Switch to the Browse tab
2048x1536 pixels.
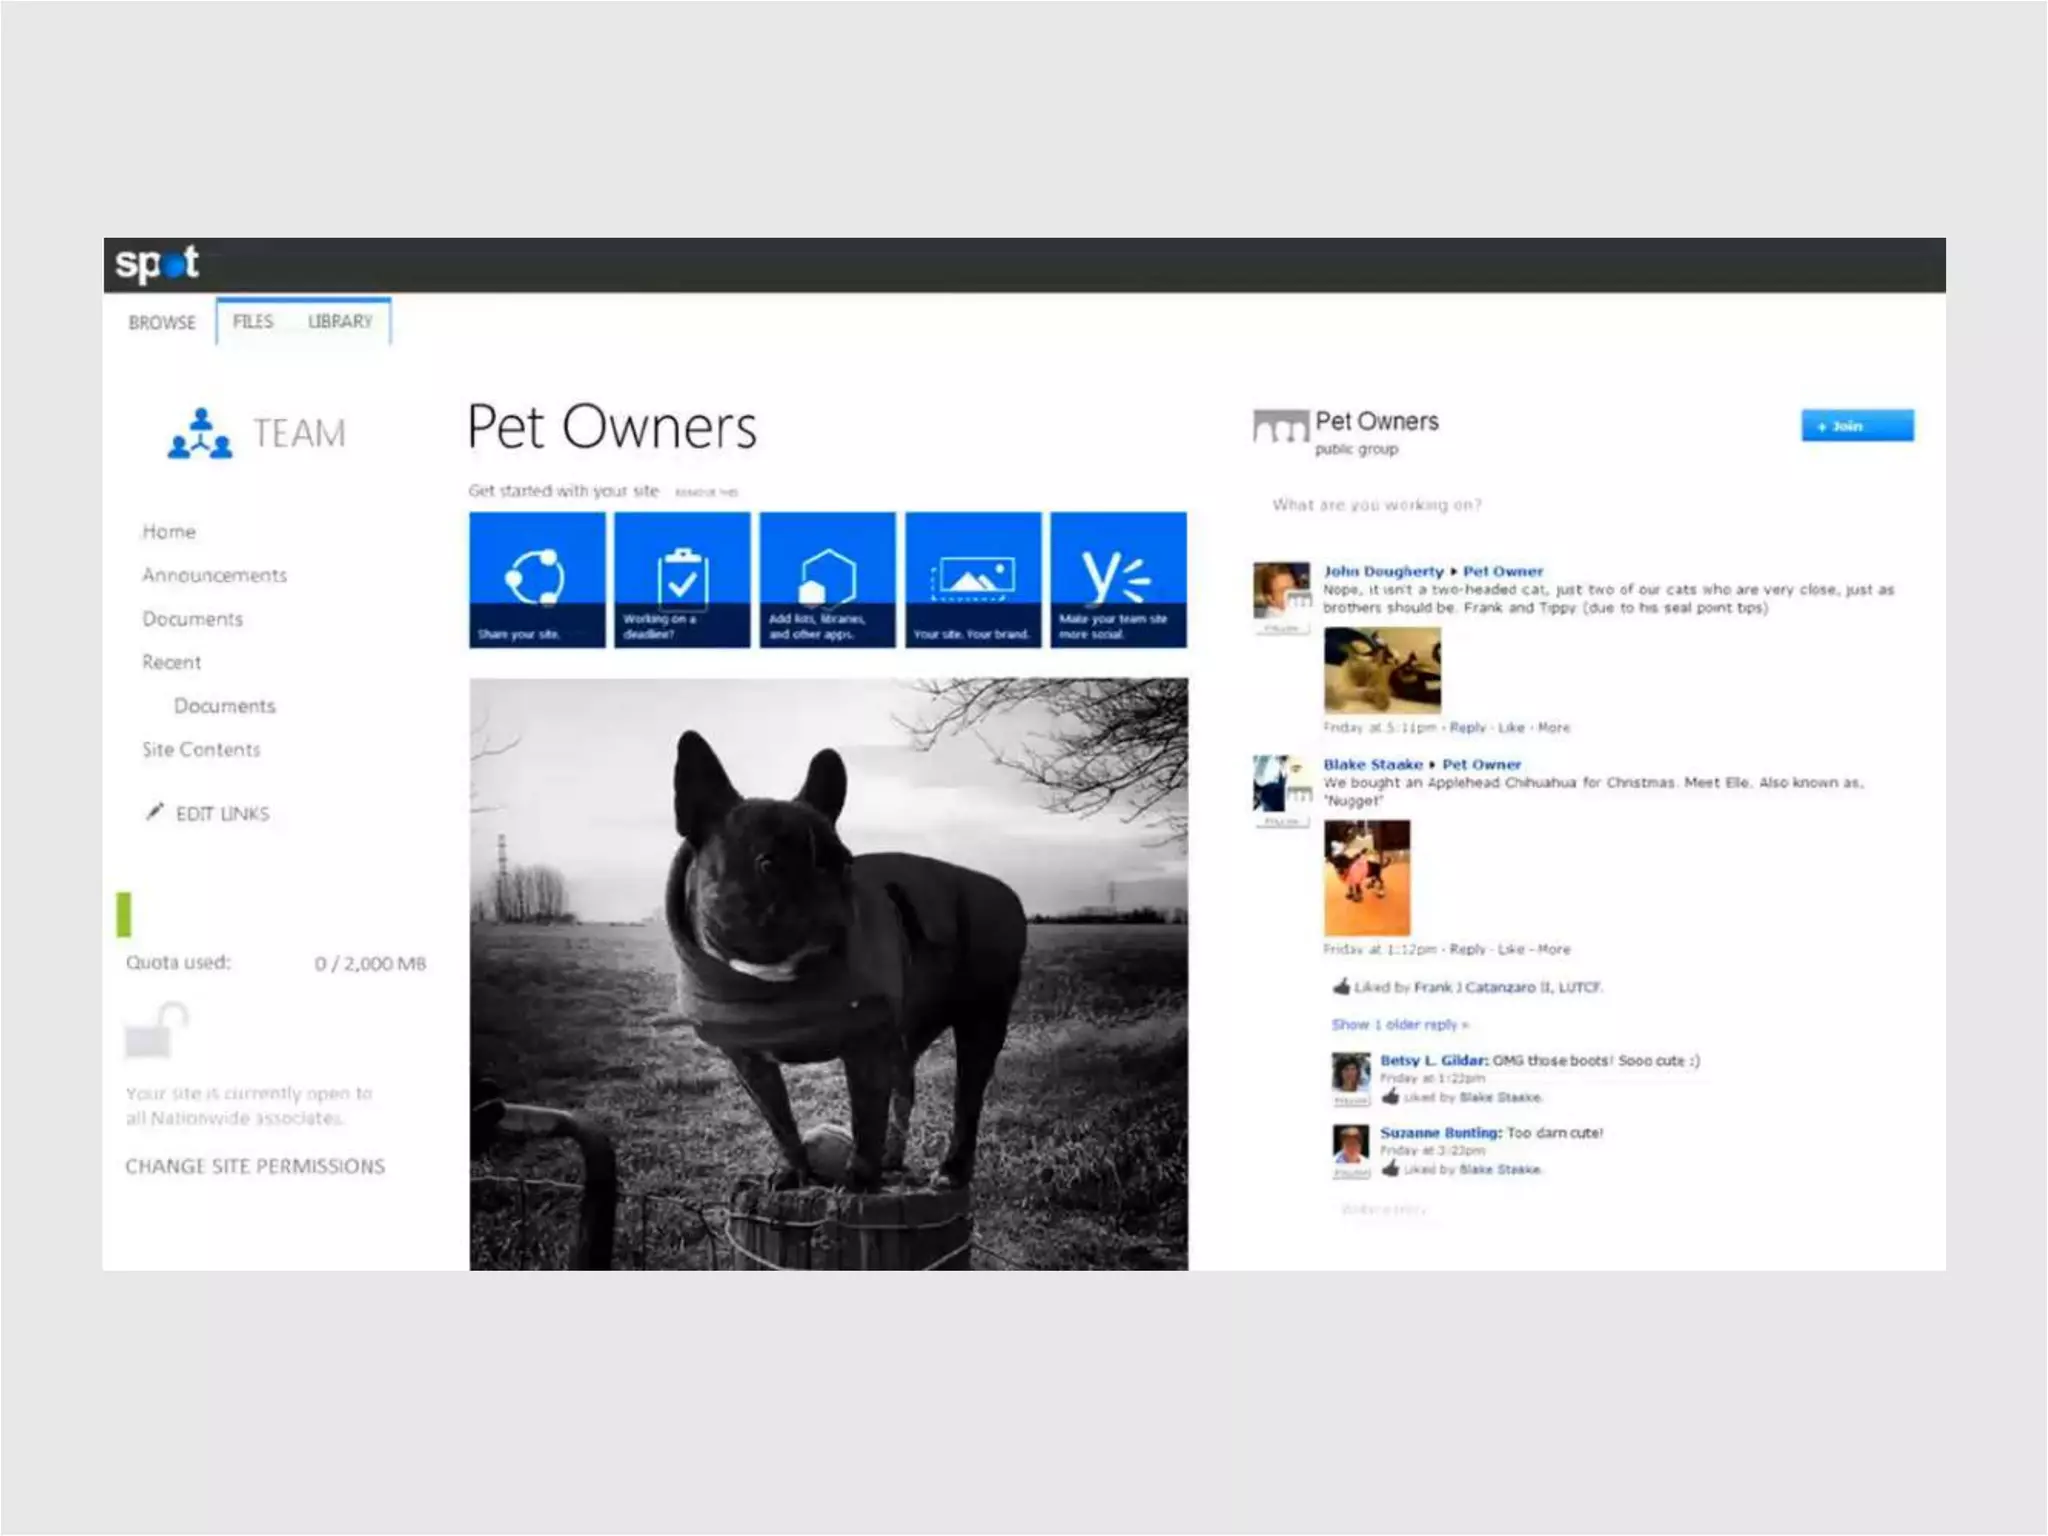coord(162,322)
